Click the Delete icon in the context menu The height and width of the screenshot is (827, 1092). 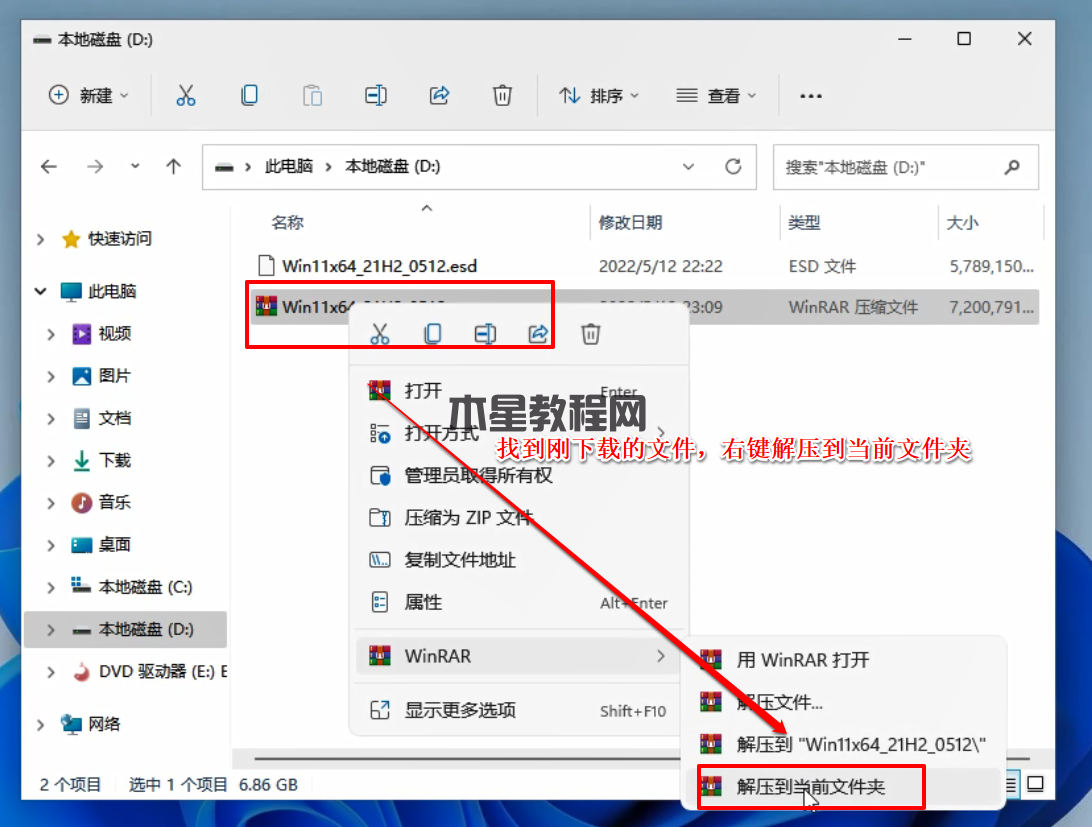coord(591,334)
